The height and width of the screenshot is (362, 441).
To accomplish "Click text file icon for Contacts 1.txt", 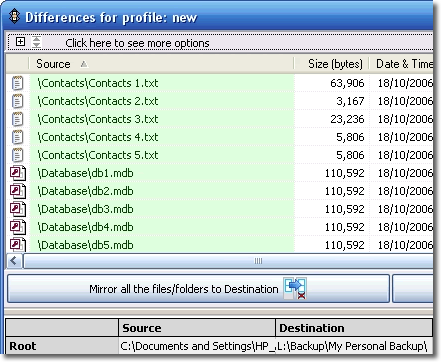I will 17,83.
